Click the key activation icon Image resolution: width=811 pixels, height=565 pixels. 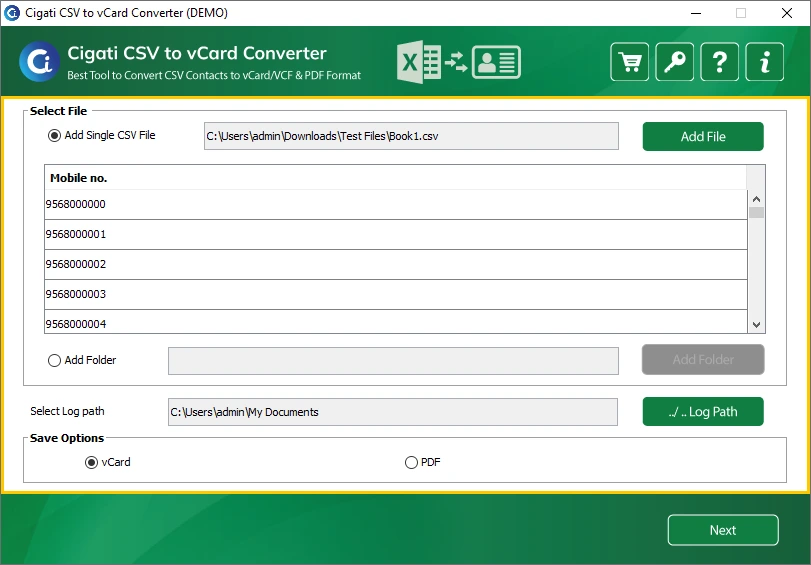pos(674,62)
